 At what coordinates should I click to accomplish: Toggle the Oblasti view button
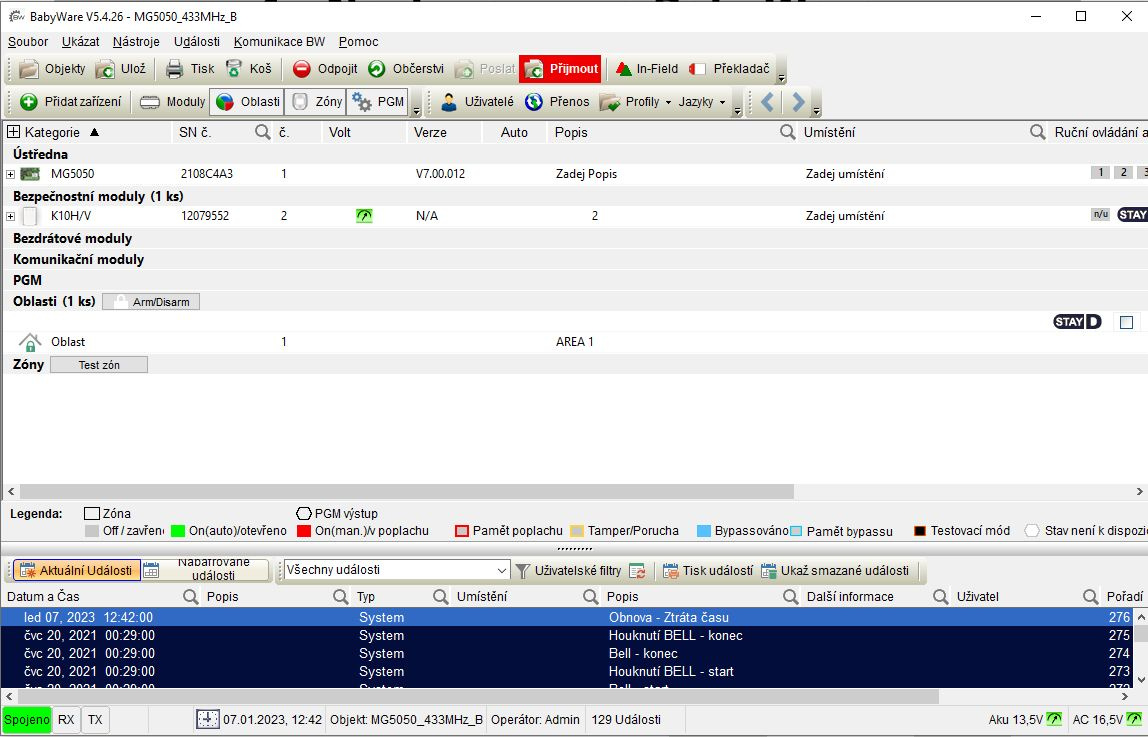[247, 102]
